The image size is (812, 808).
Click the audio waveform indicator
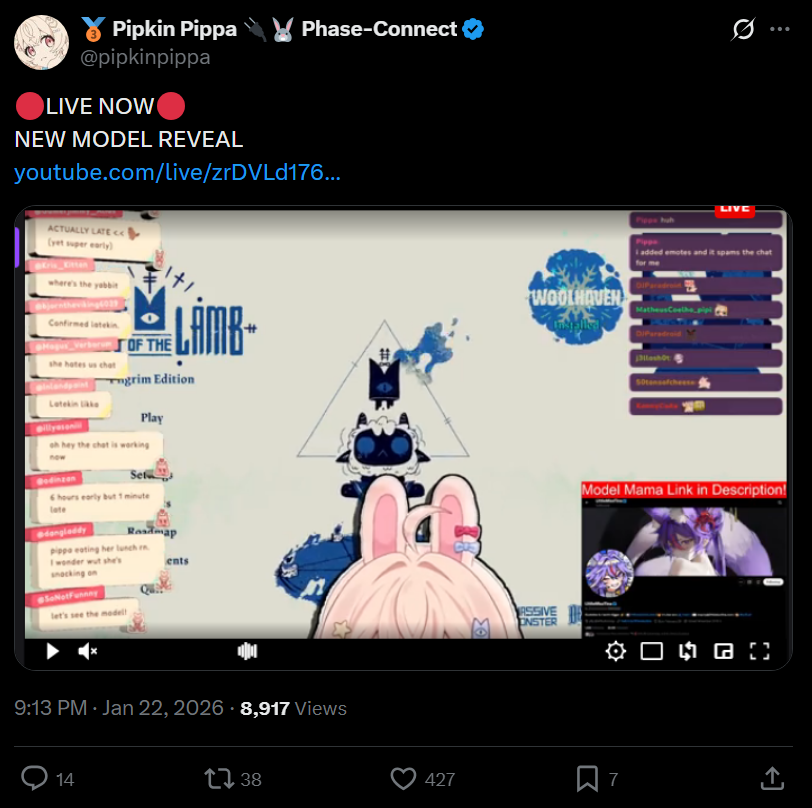247,651
